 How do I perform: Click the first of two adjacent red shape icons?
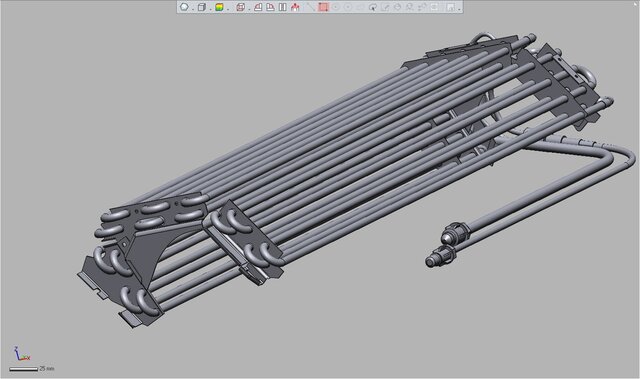pos(258,7)
